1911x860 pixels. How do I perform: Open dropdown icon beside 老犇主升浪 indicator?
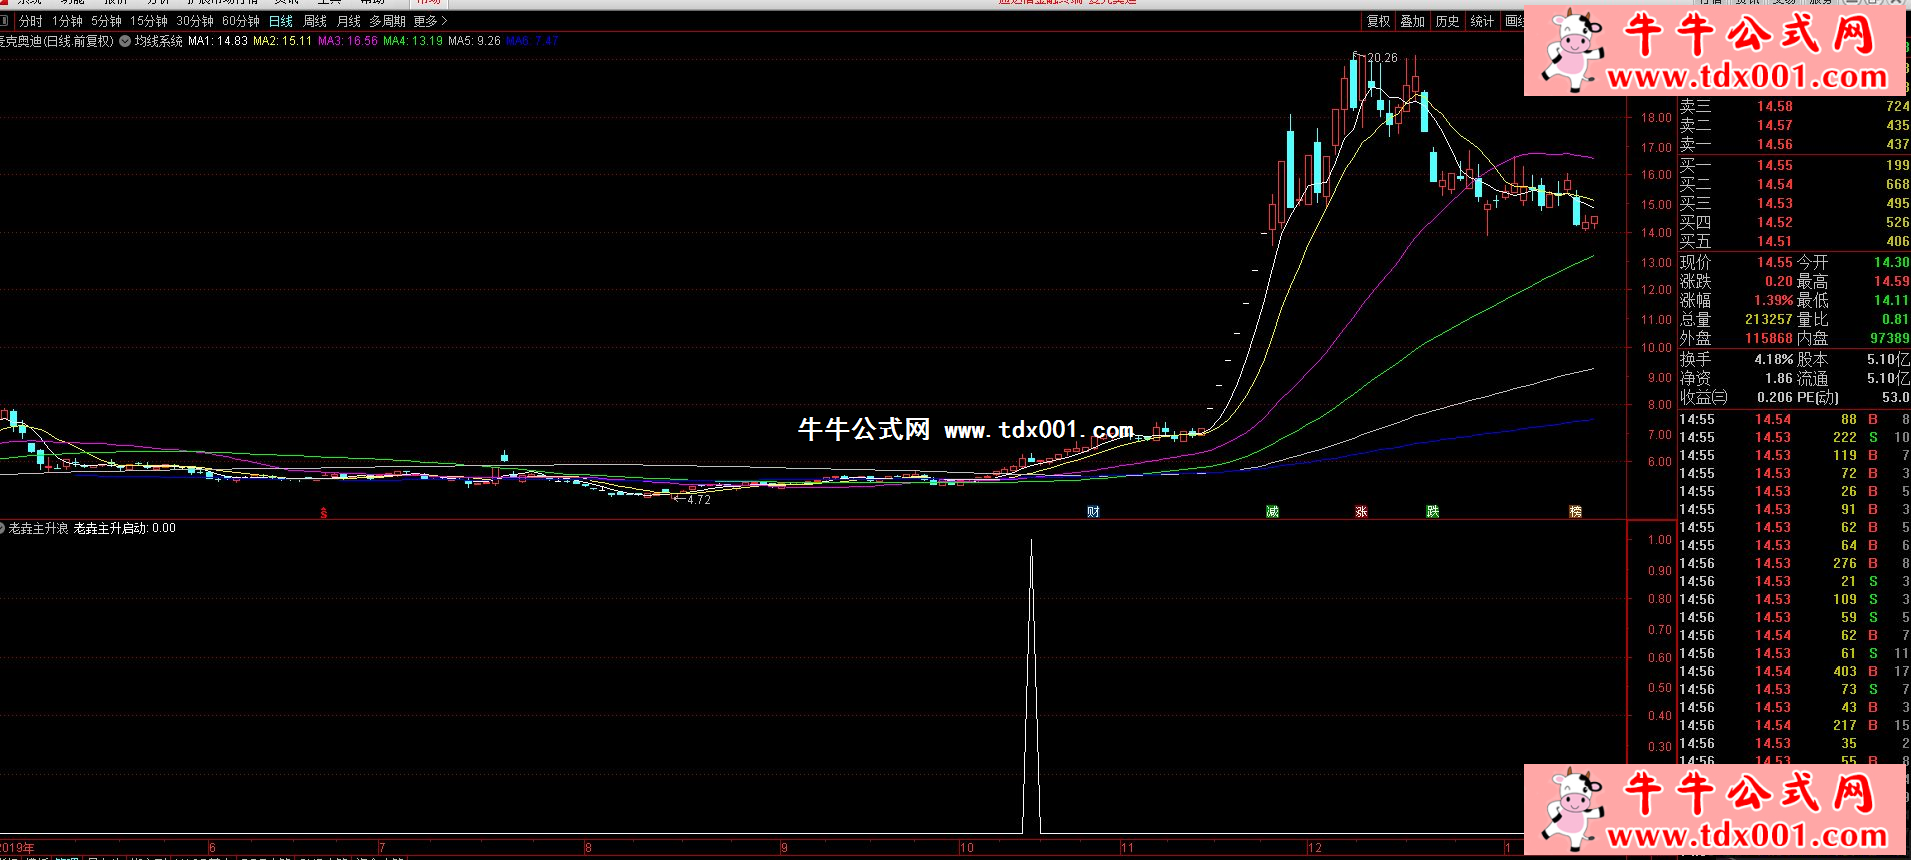(x=3, y=528)
